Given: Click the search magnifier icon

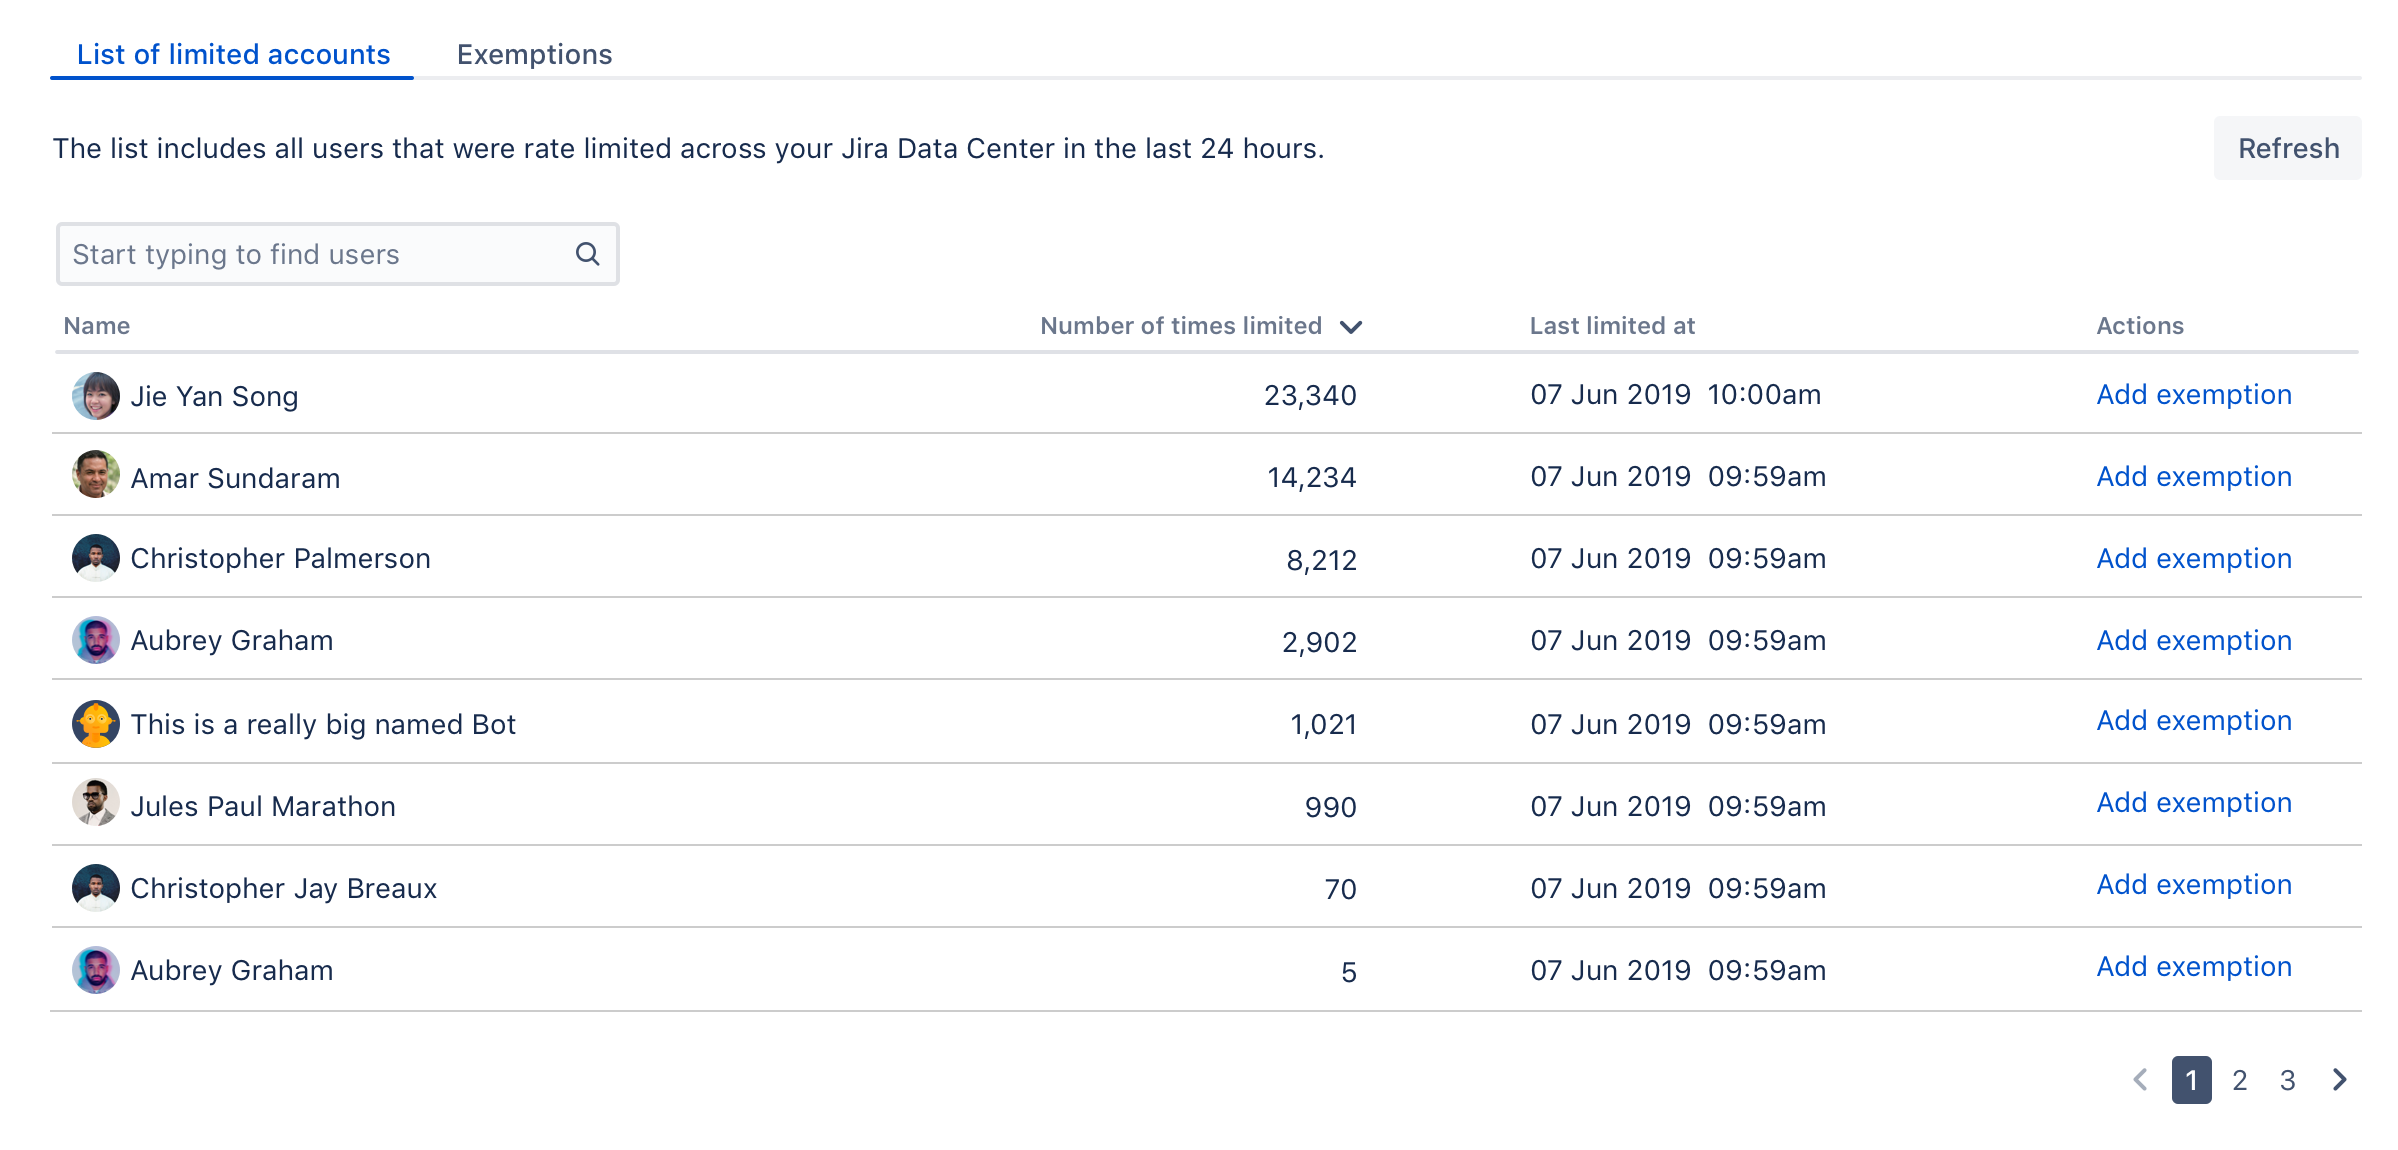Looking at the screenshot, I should point(587,254).
